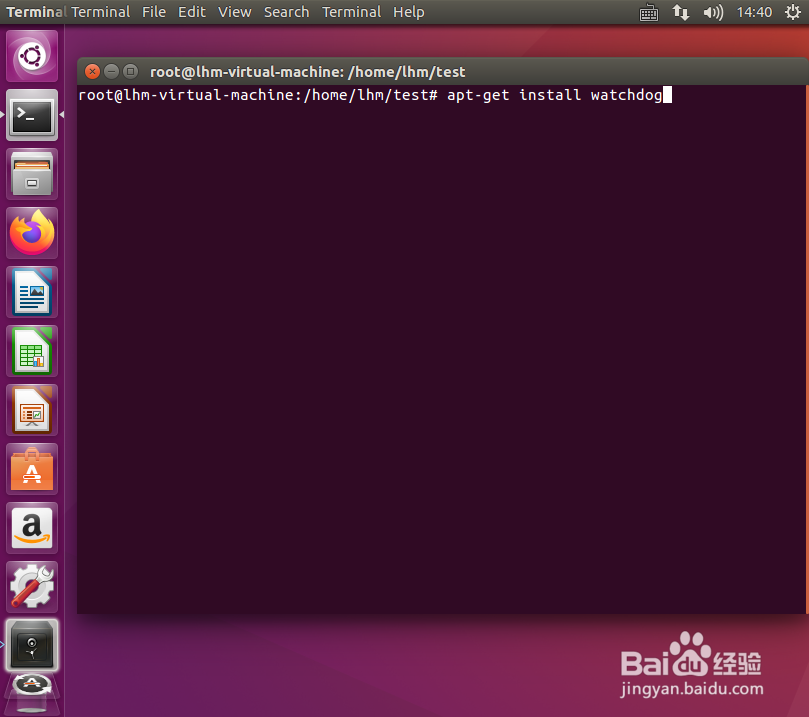Minimize the terminal window
Screen dimensions: 809x717
pos(111,71)
